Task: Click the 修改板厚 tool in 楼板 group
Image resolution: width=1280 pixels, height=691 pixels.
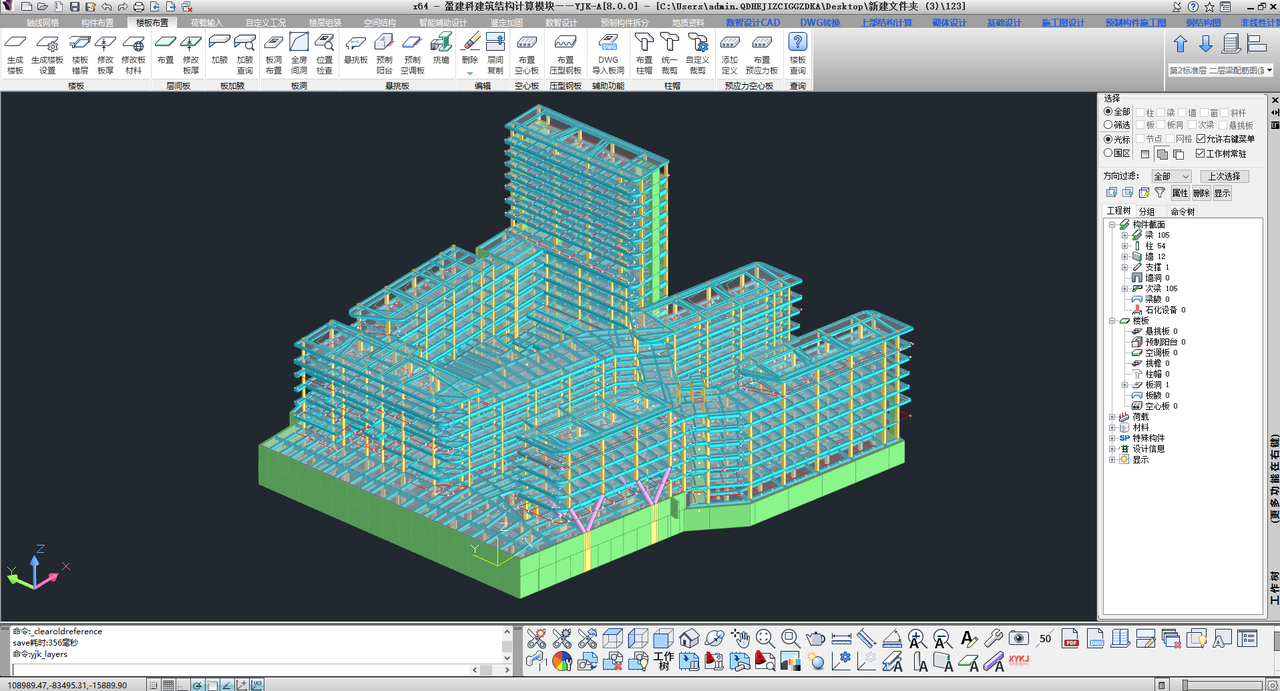Action: [x=106, y=54]
